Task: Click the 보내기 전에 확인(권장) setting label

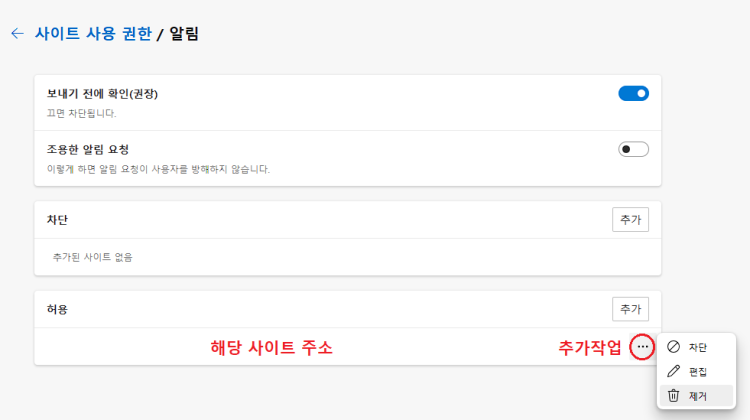Action: pyautogui.click(x=102, y=94)
